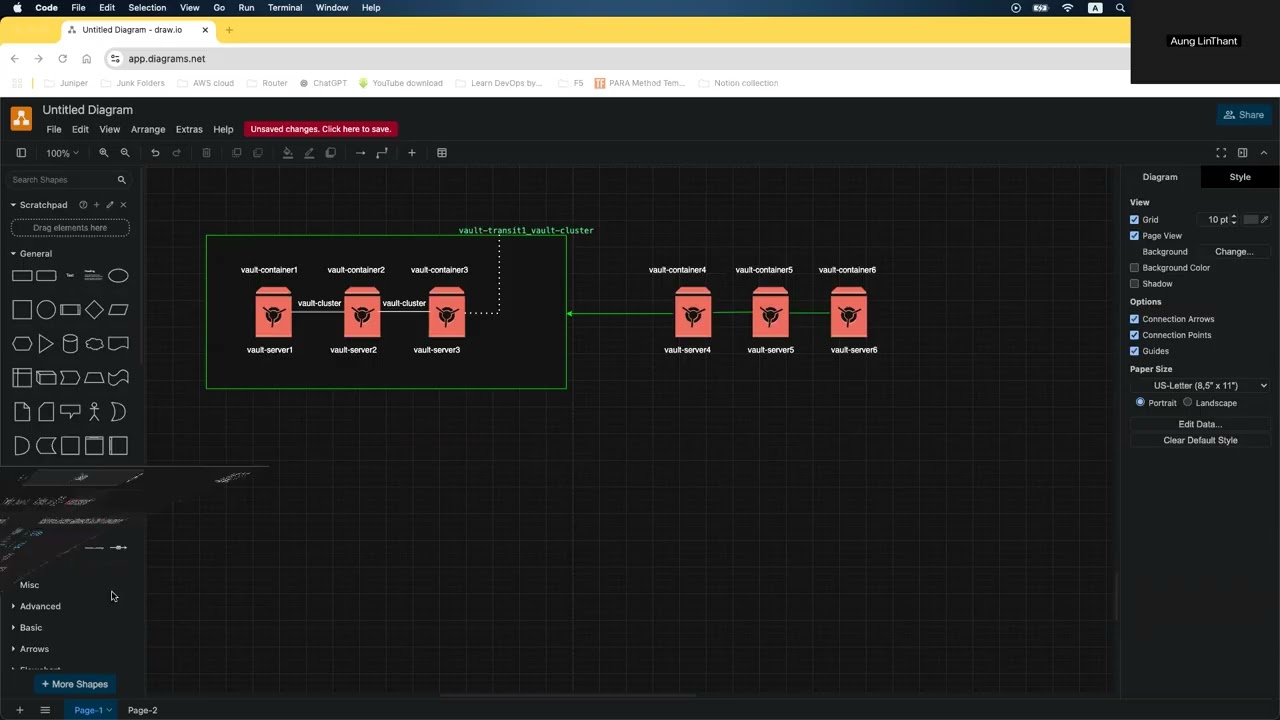Edit the Scratchpad with the pencil icon
Image resolution: width=1280 pixels, height=720 pixels.
pos(110,205)
